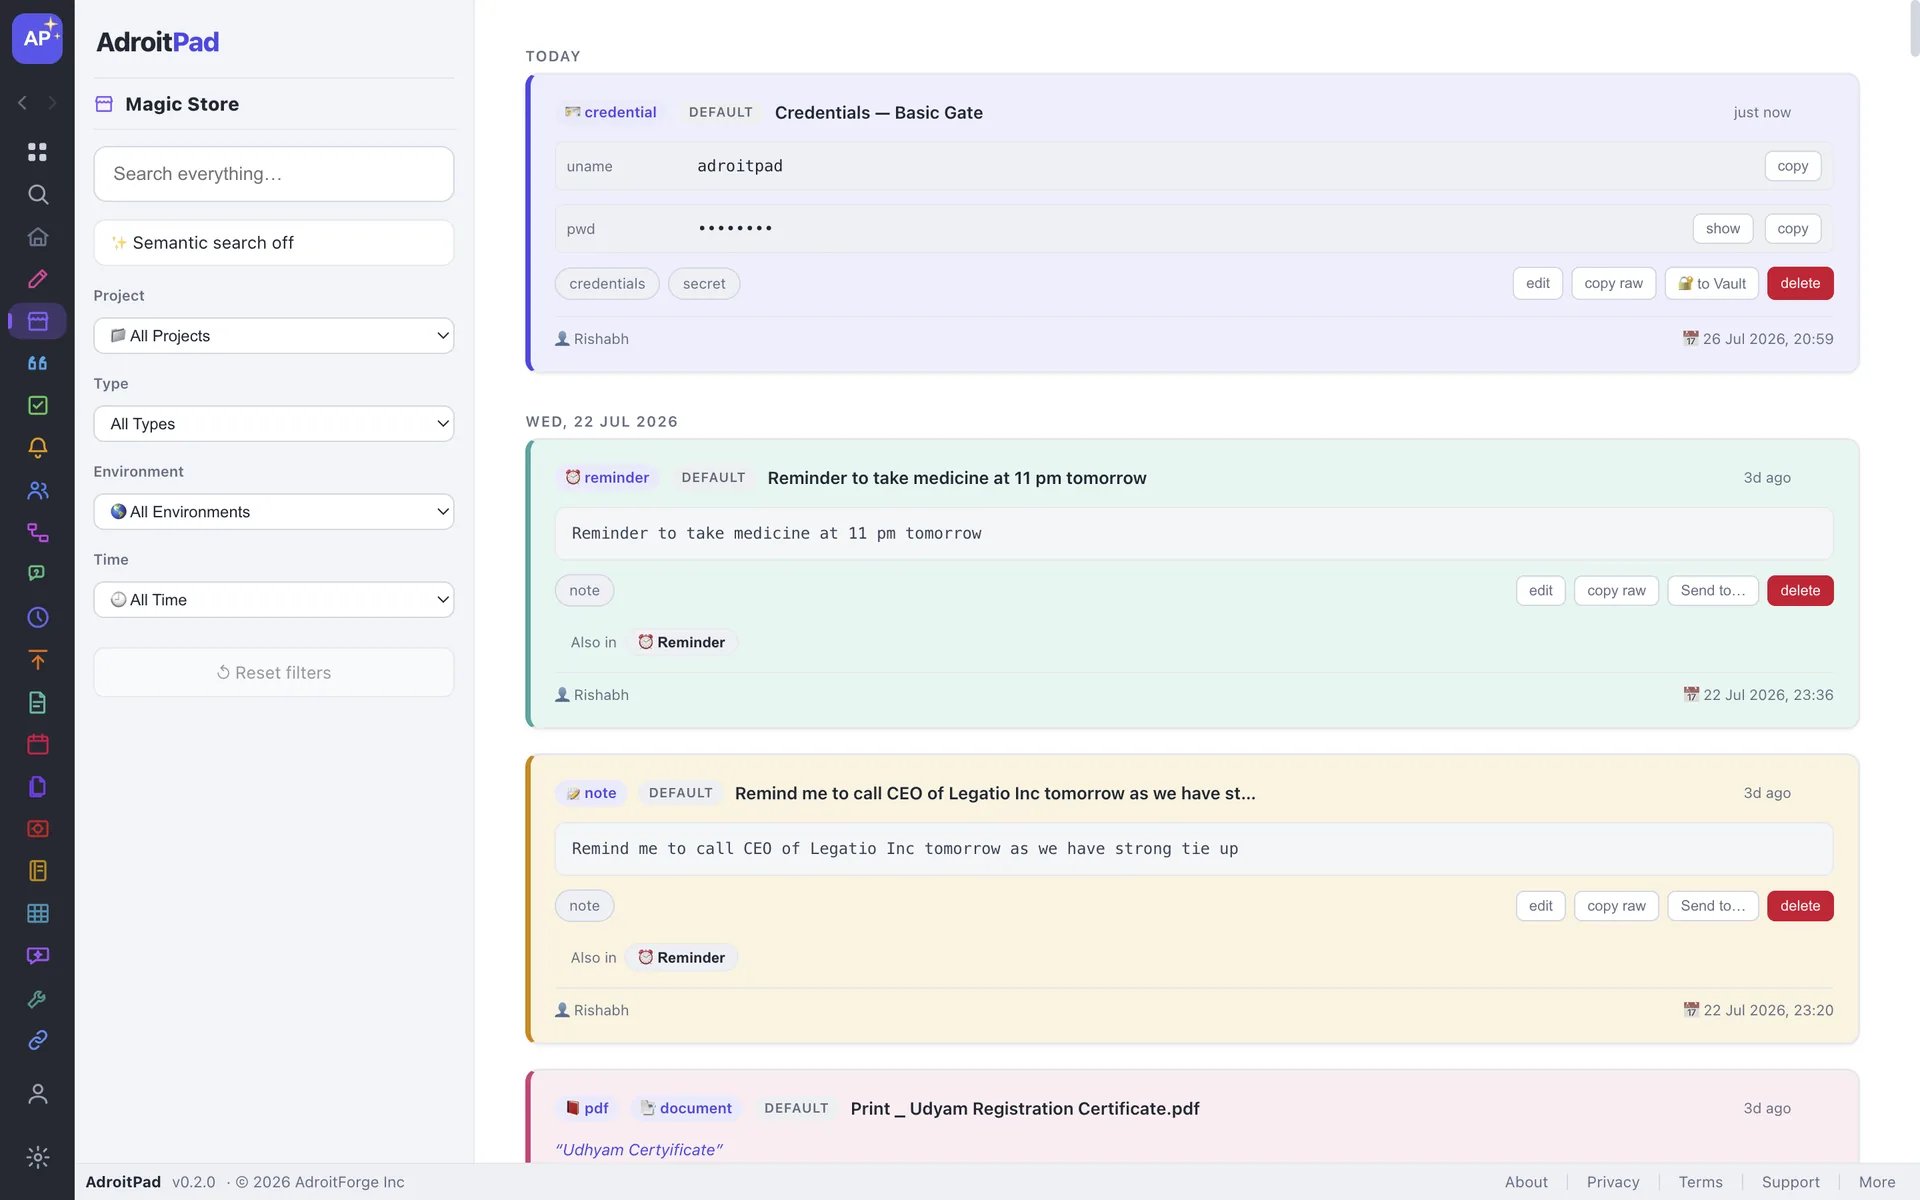This screenshot has width=1920, height=1200.
Task: Open Send to… menu on medicine reminder card
Action: coord(1712,591)
